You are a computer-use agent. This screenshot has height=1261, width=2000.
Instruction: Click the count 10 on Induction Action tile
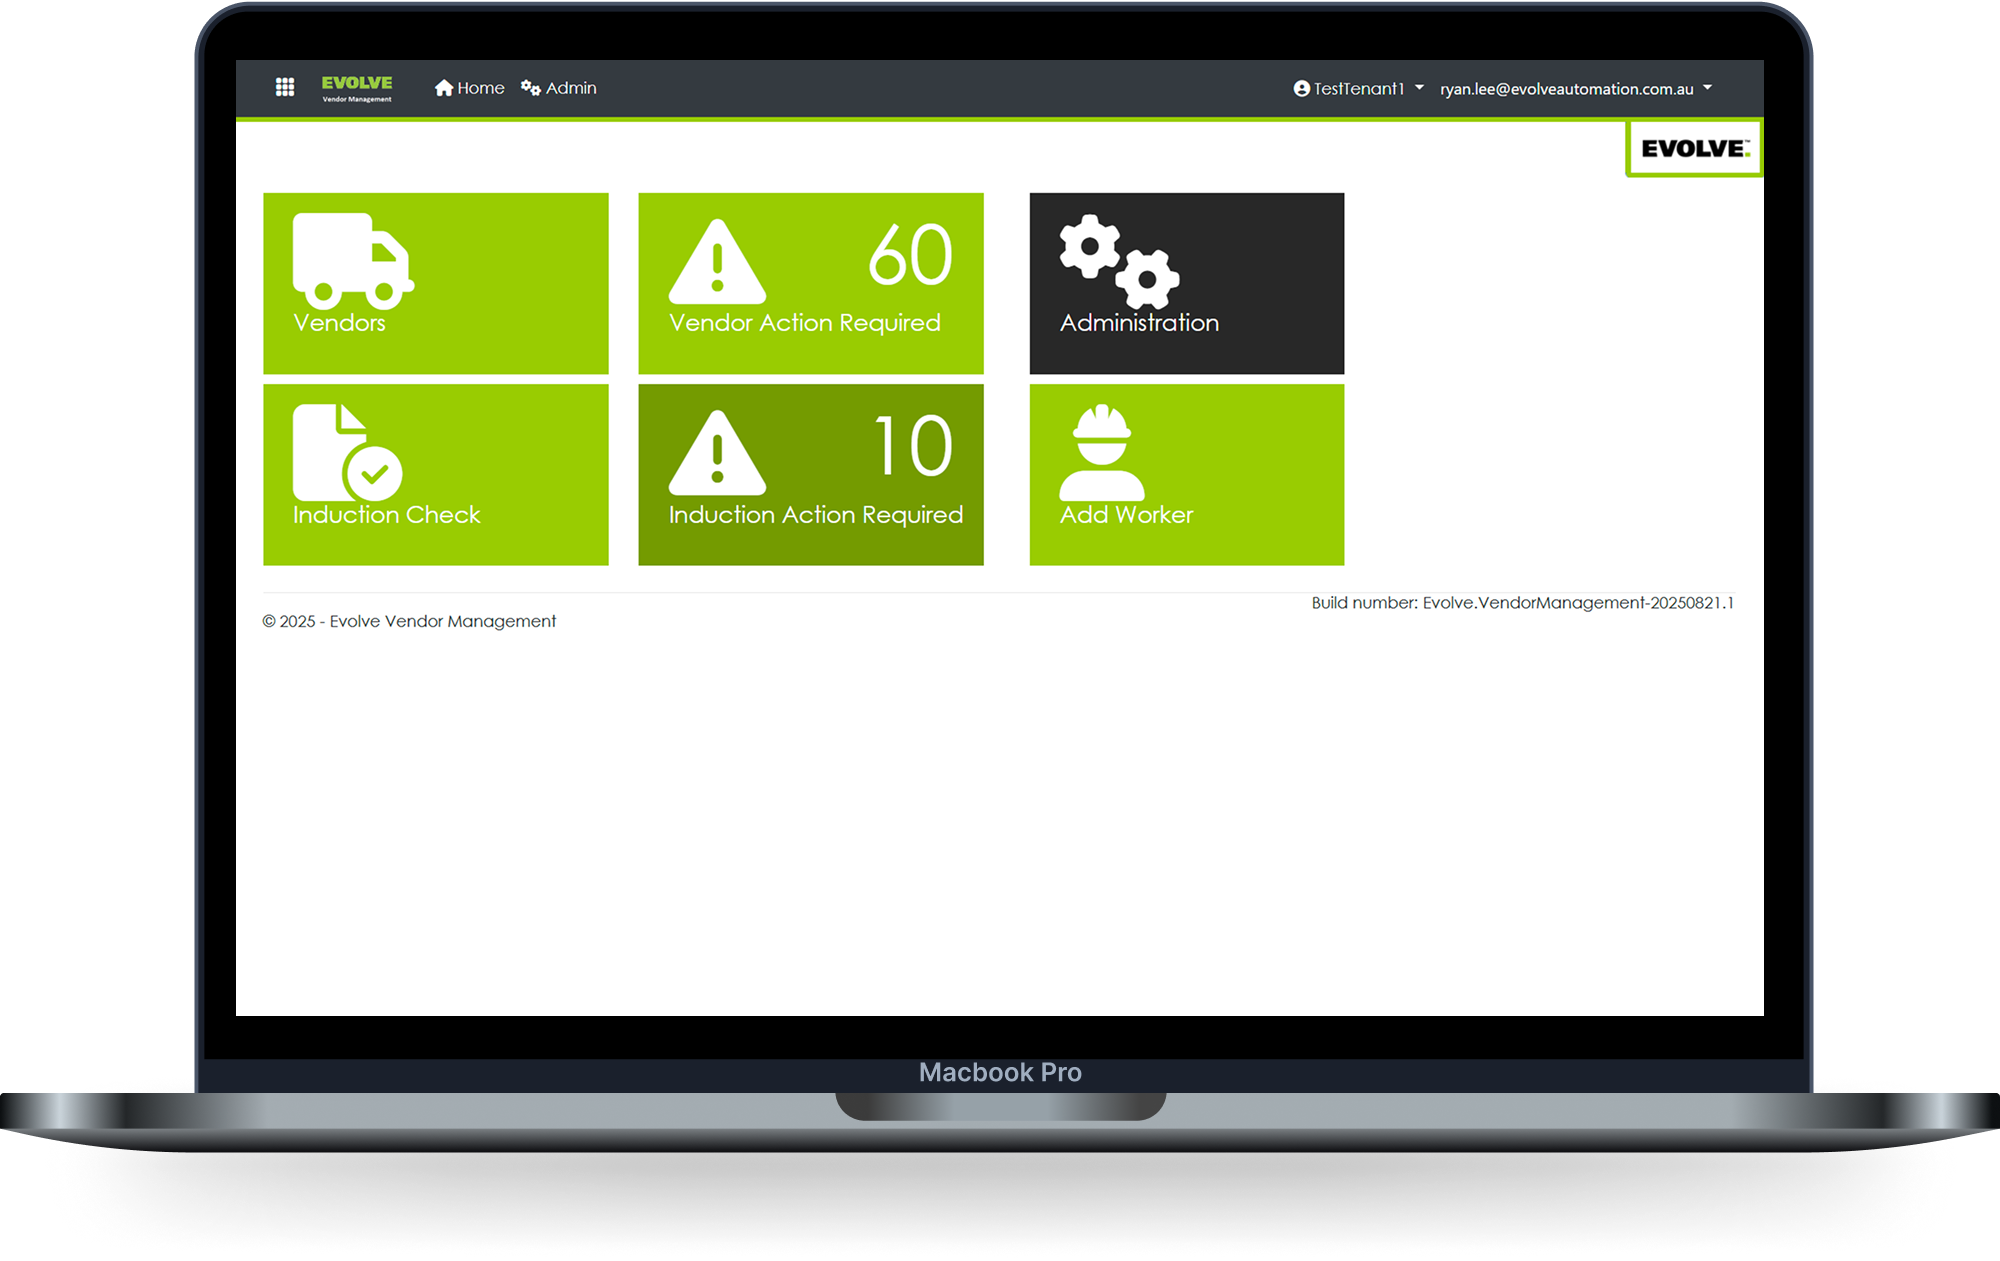(x=914, y=446)
